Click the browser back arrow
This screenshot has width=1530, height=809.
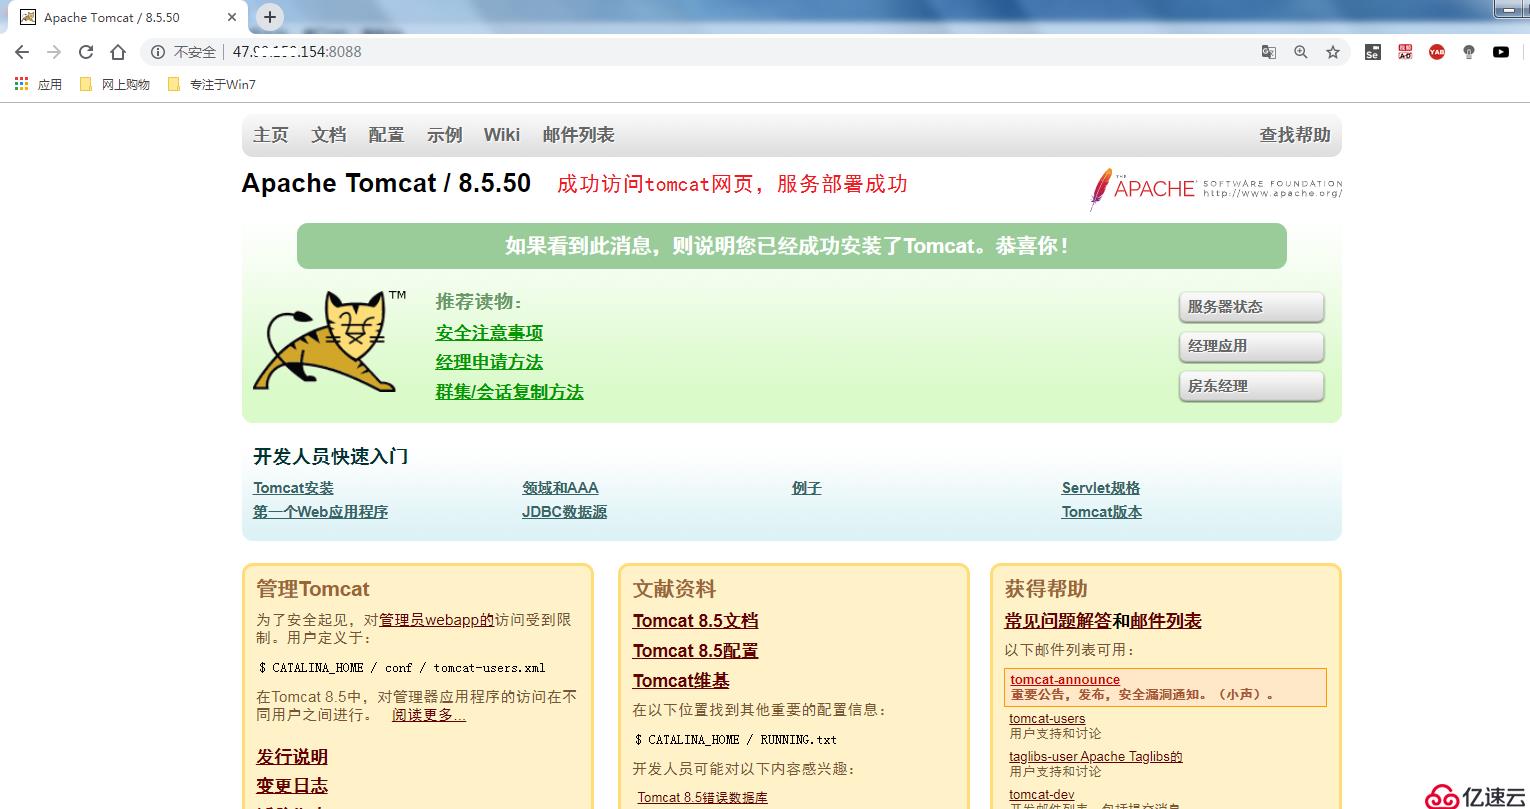(22, 52)
